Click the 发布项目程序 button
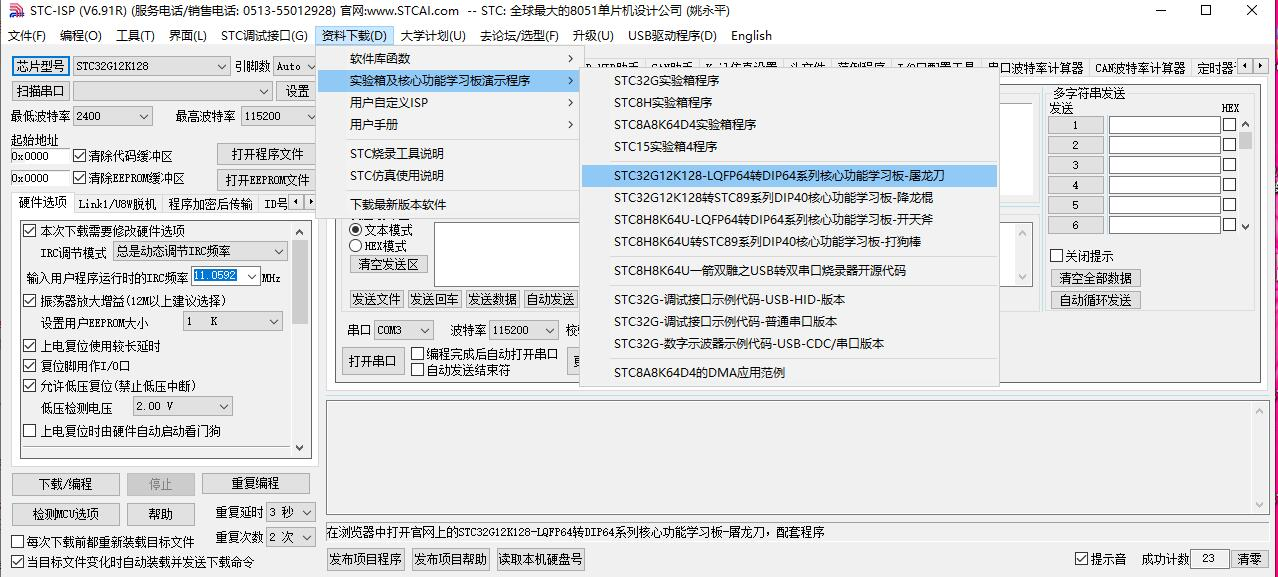Viewport: 1278px width, 577px height. click(x=366, y=559)
